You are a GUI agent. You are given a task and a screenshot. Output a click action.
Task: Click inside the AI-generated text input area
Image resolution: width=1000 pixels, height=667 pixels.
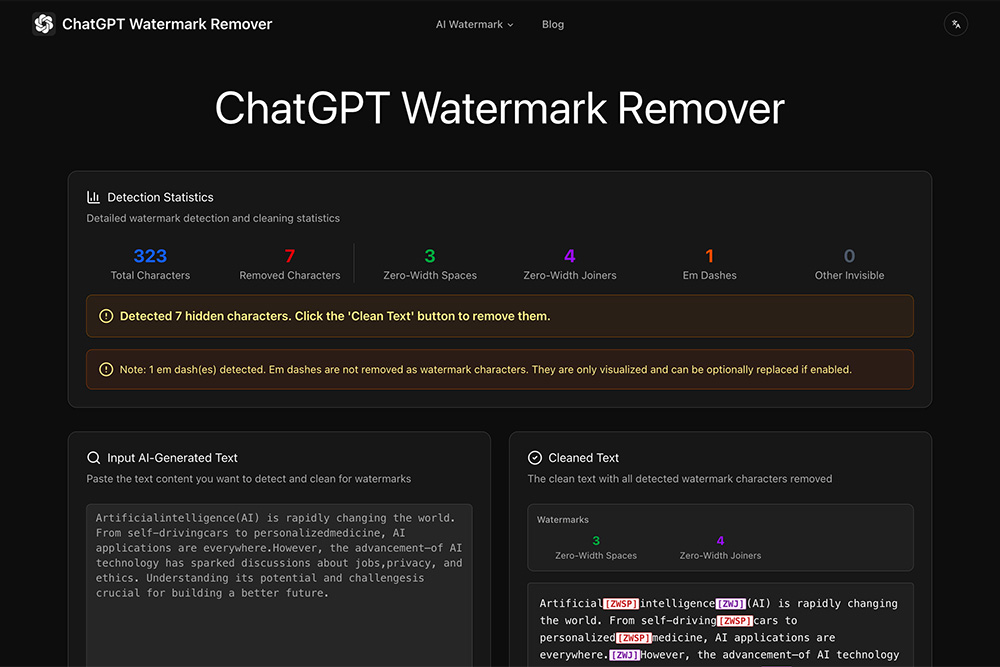click(279, 585)
